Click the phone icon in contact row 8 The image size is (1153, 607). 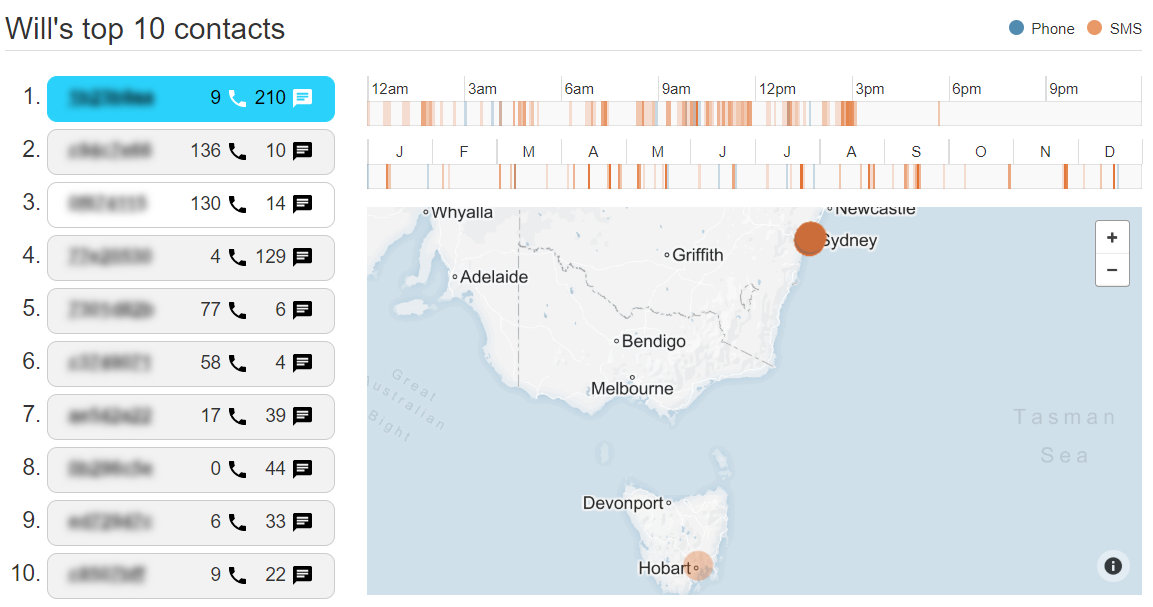[x=237, y=469]
